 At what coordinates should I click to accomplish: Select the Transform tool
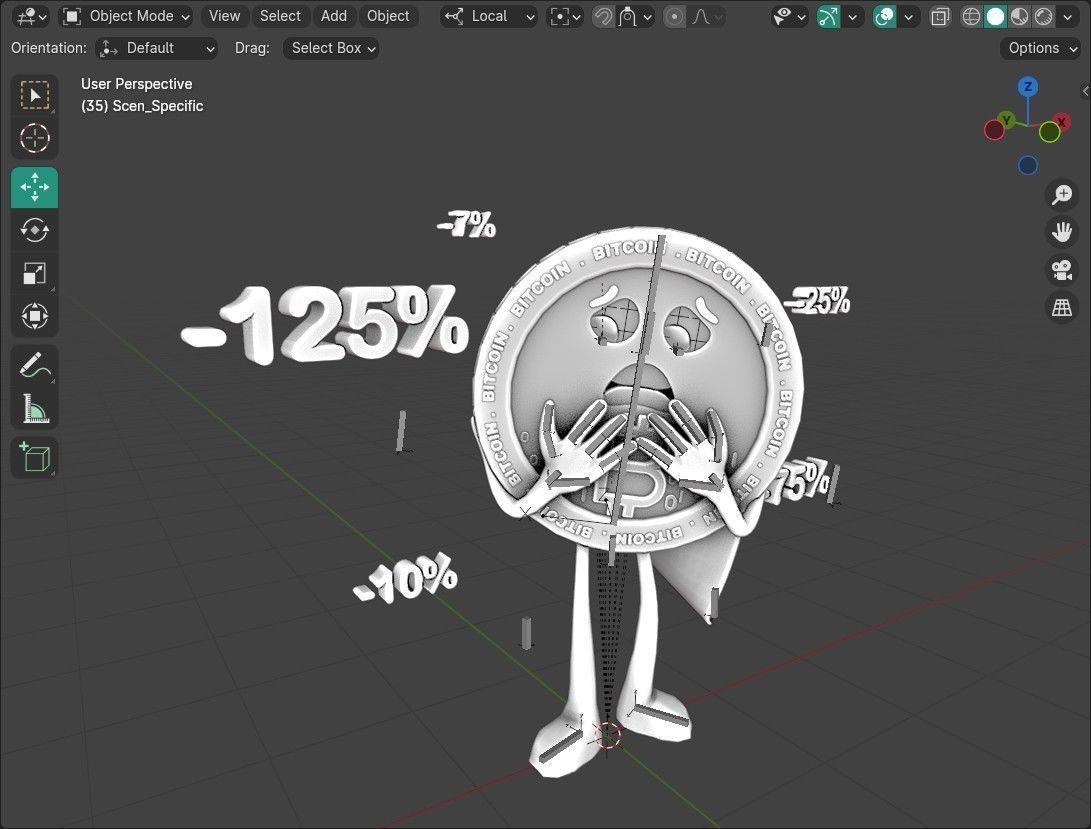click(34, 317)
